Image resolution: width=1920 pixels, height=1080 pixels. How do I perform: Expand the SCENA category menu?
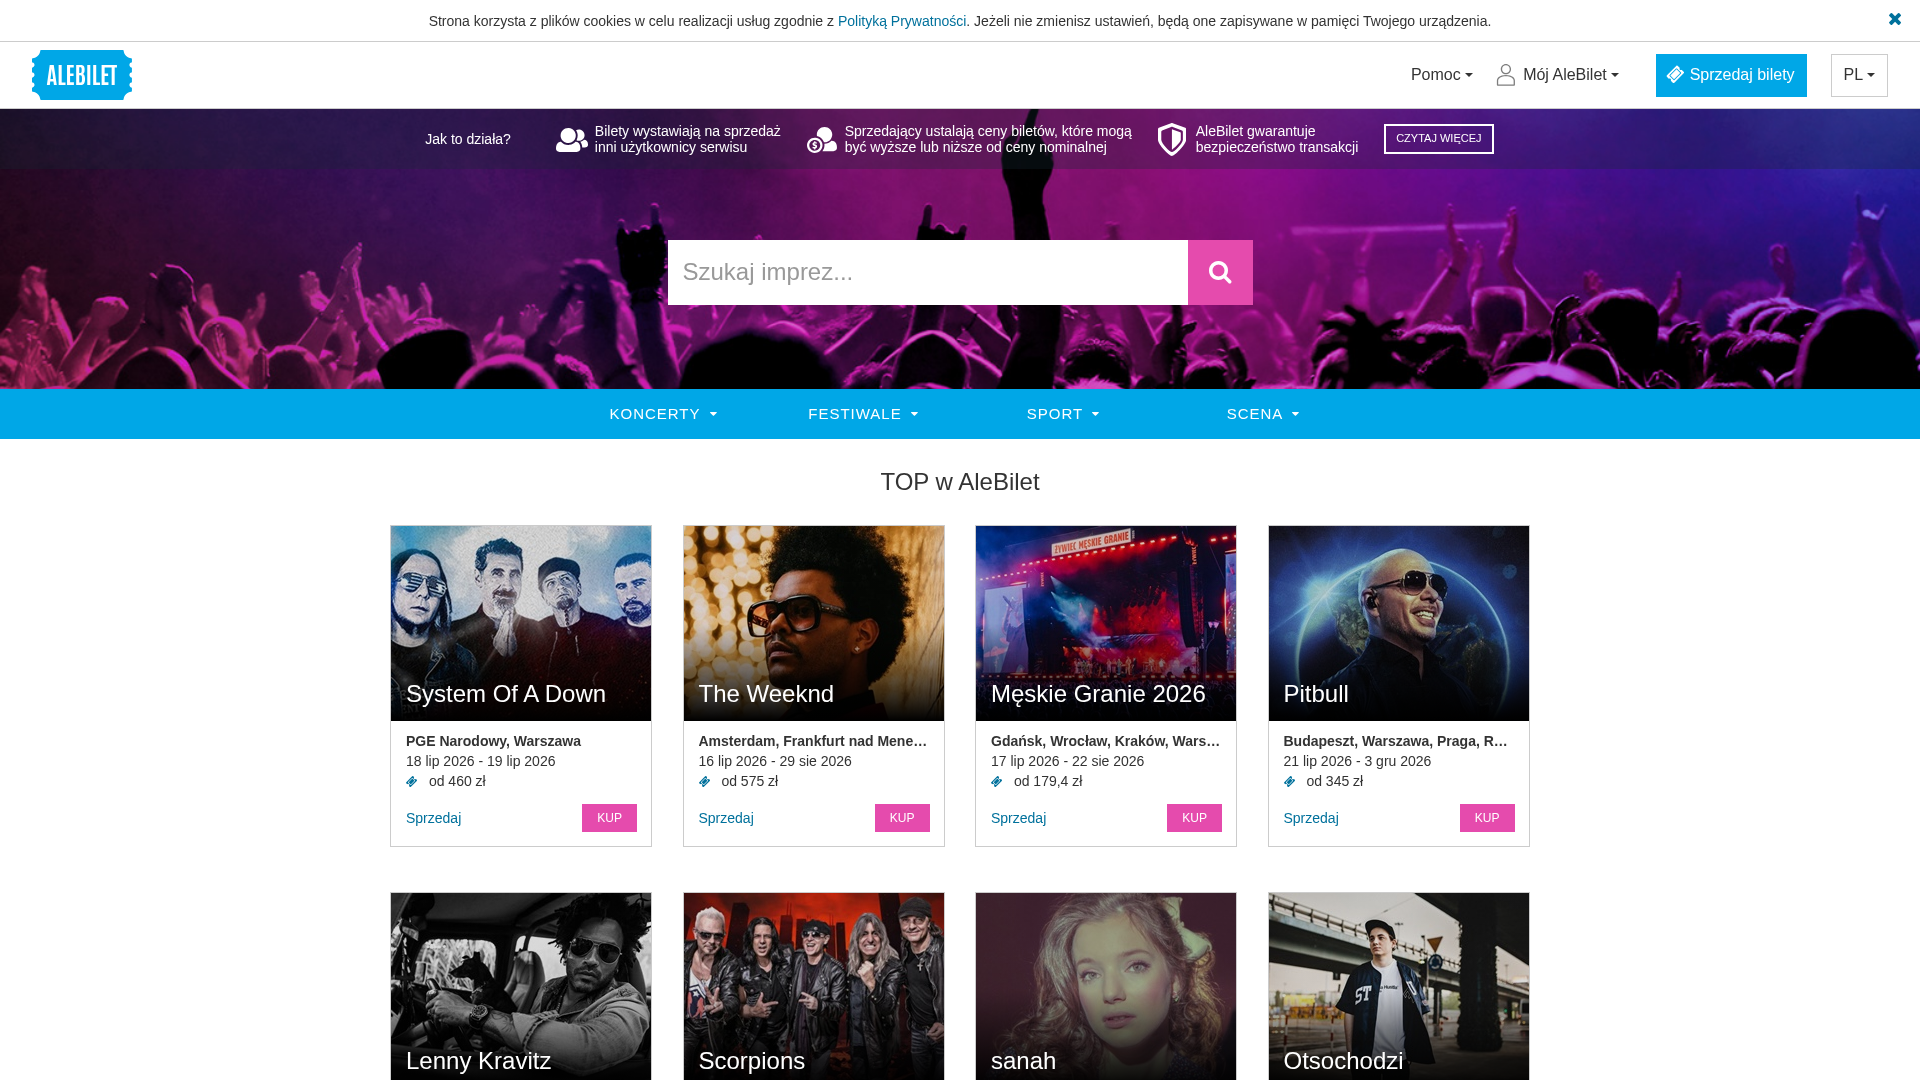click(x=1263, y=414)
